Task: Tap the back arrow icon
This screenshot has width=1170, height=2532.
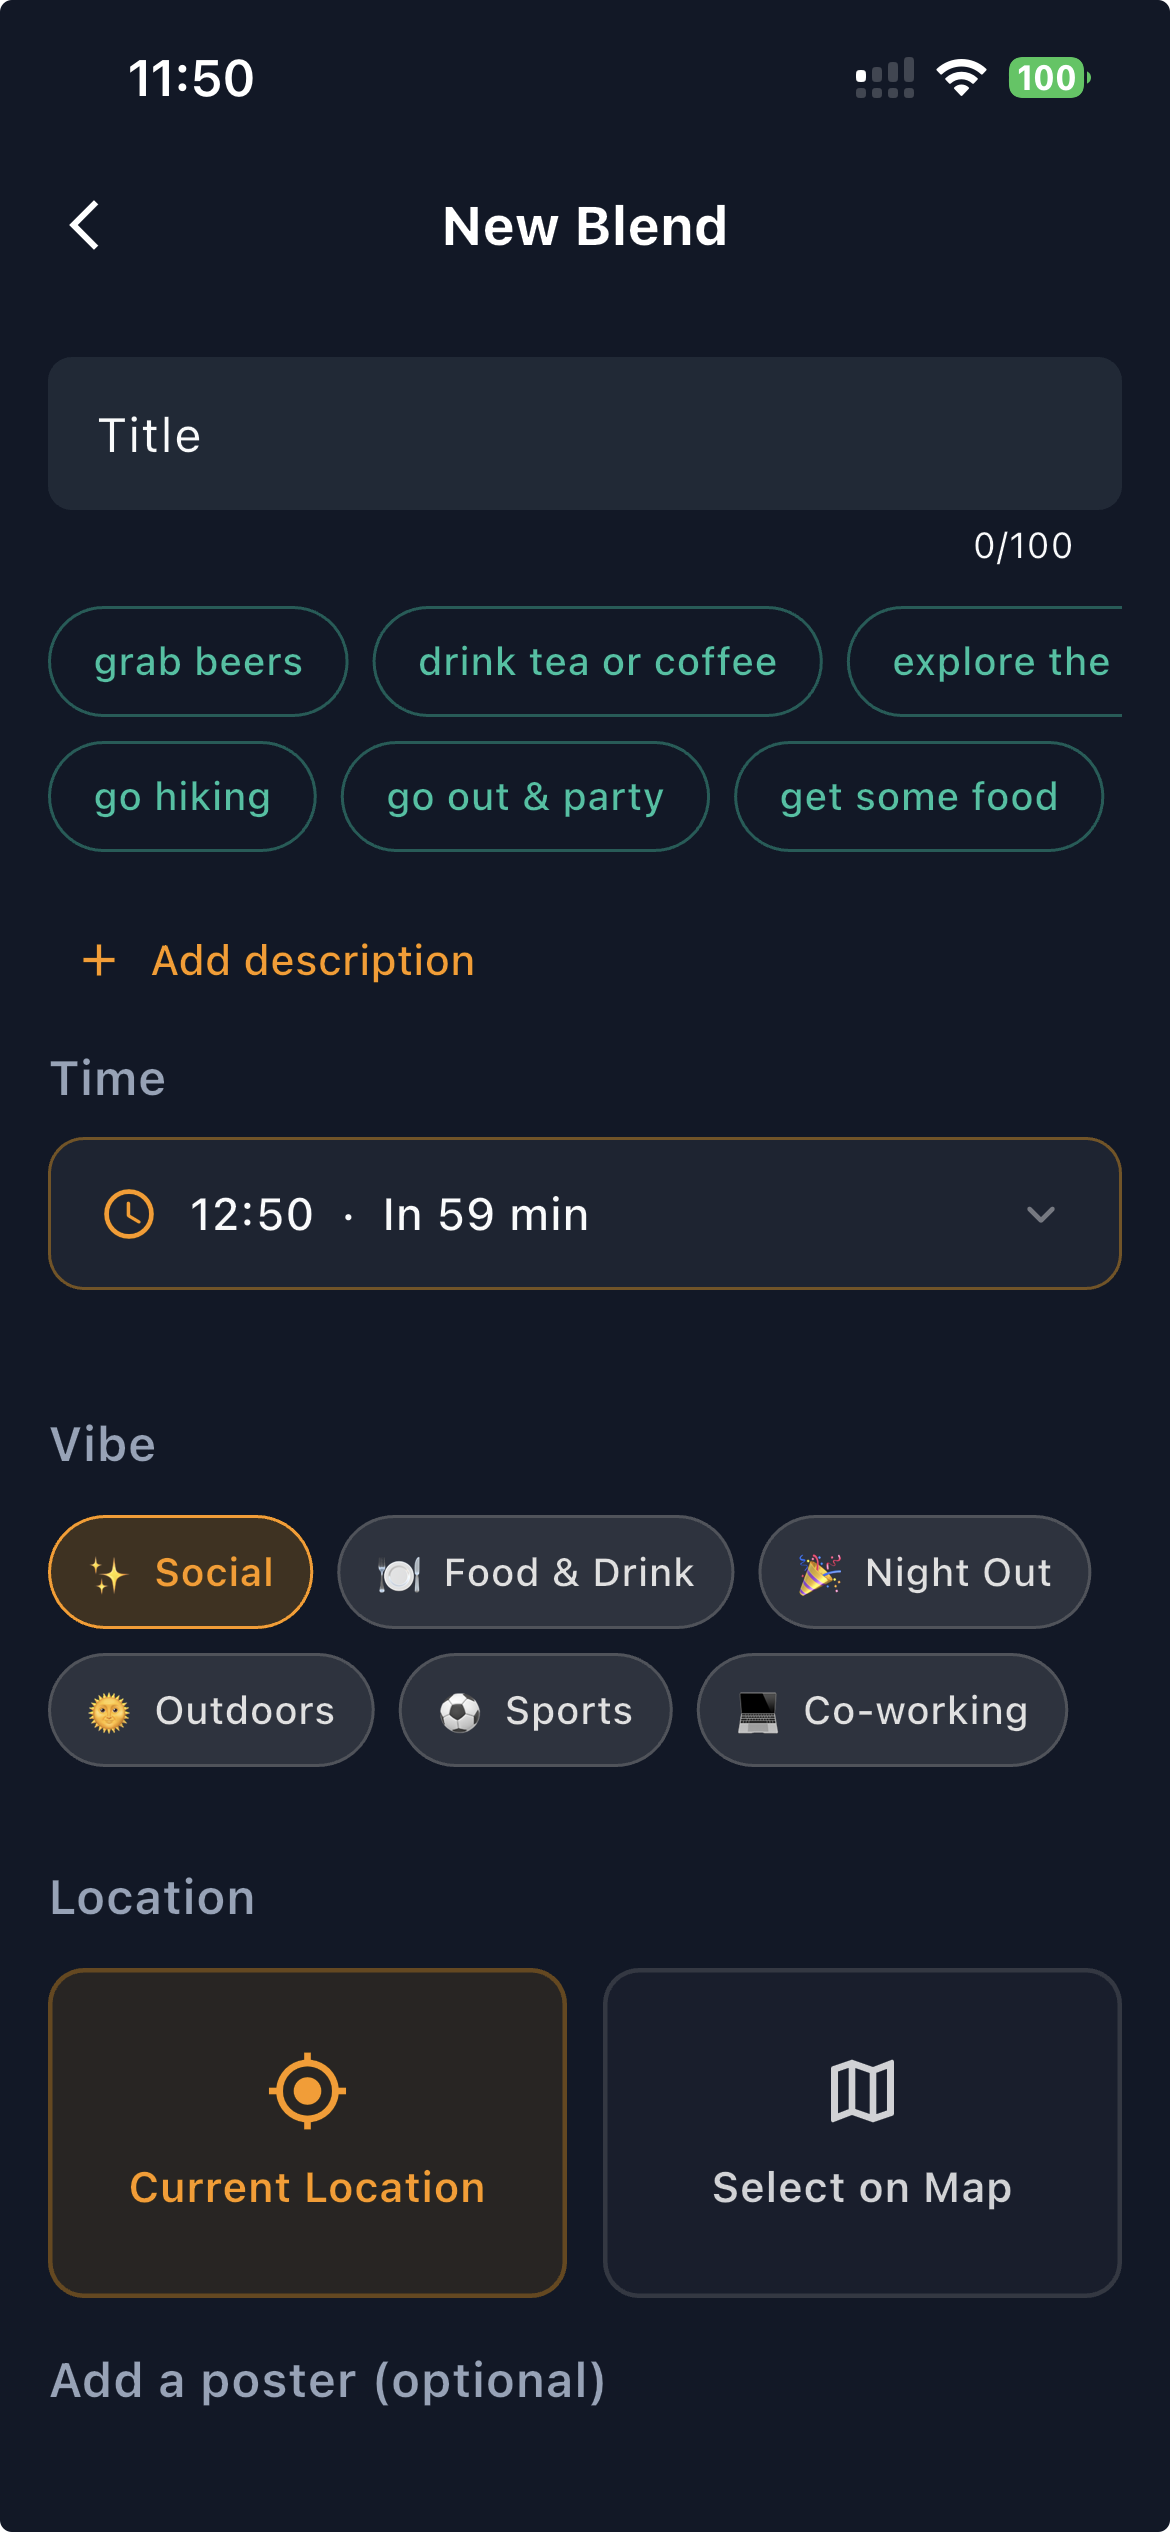Action: tap(85, 225)
